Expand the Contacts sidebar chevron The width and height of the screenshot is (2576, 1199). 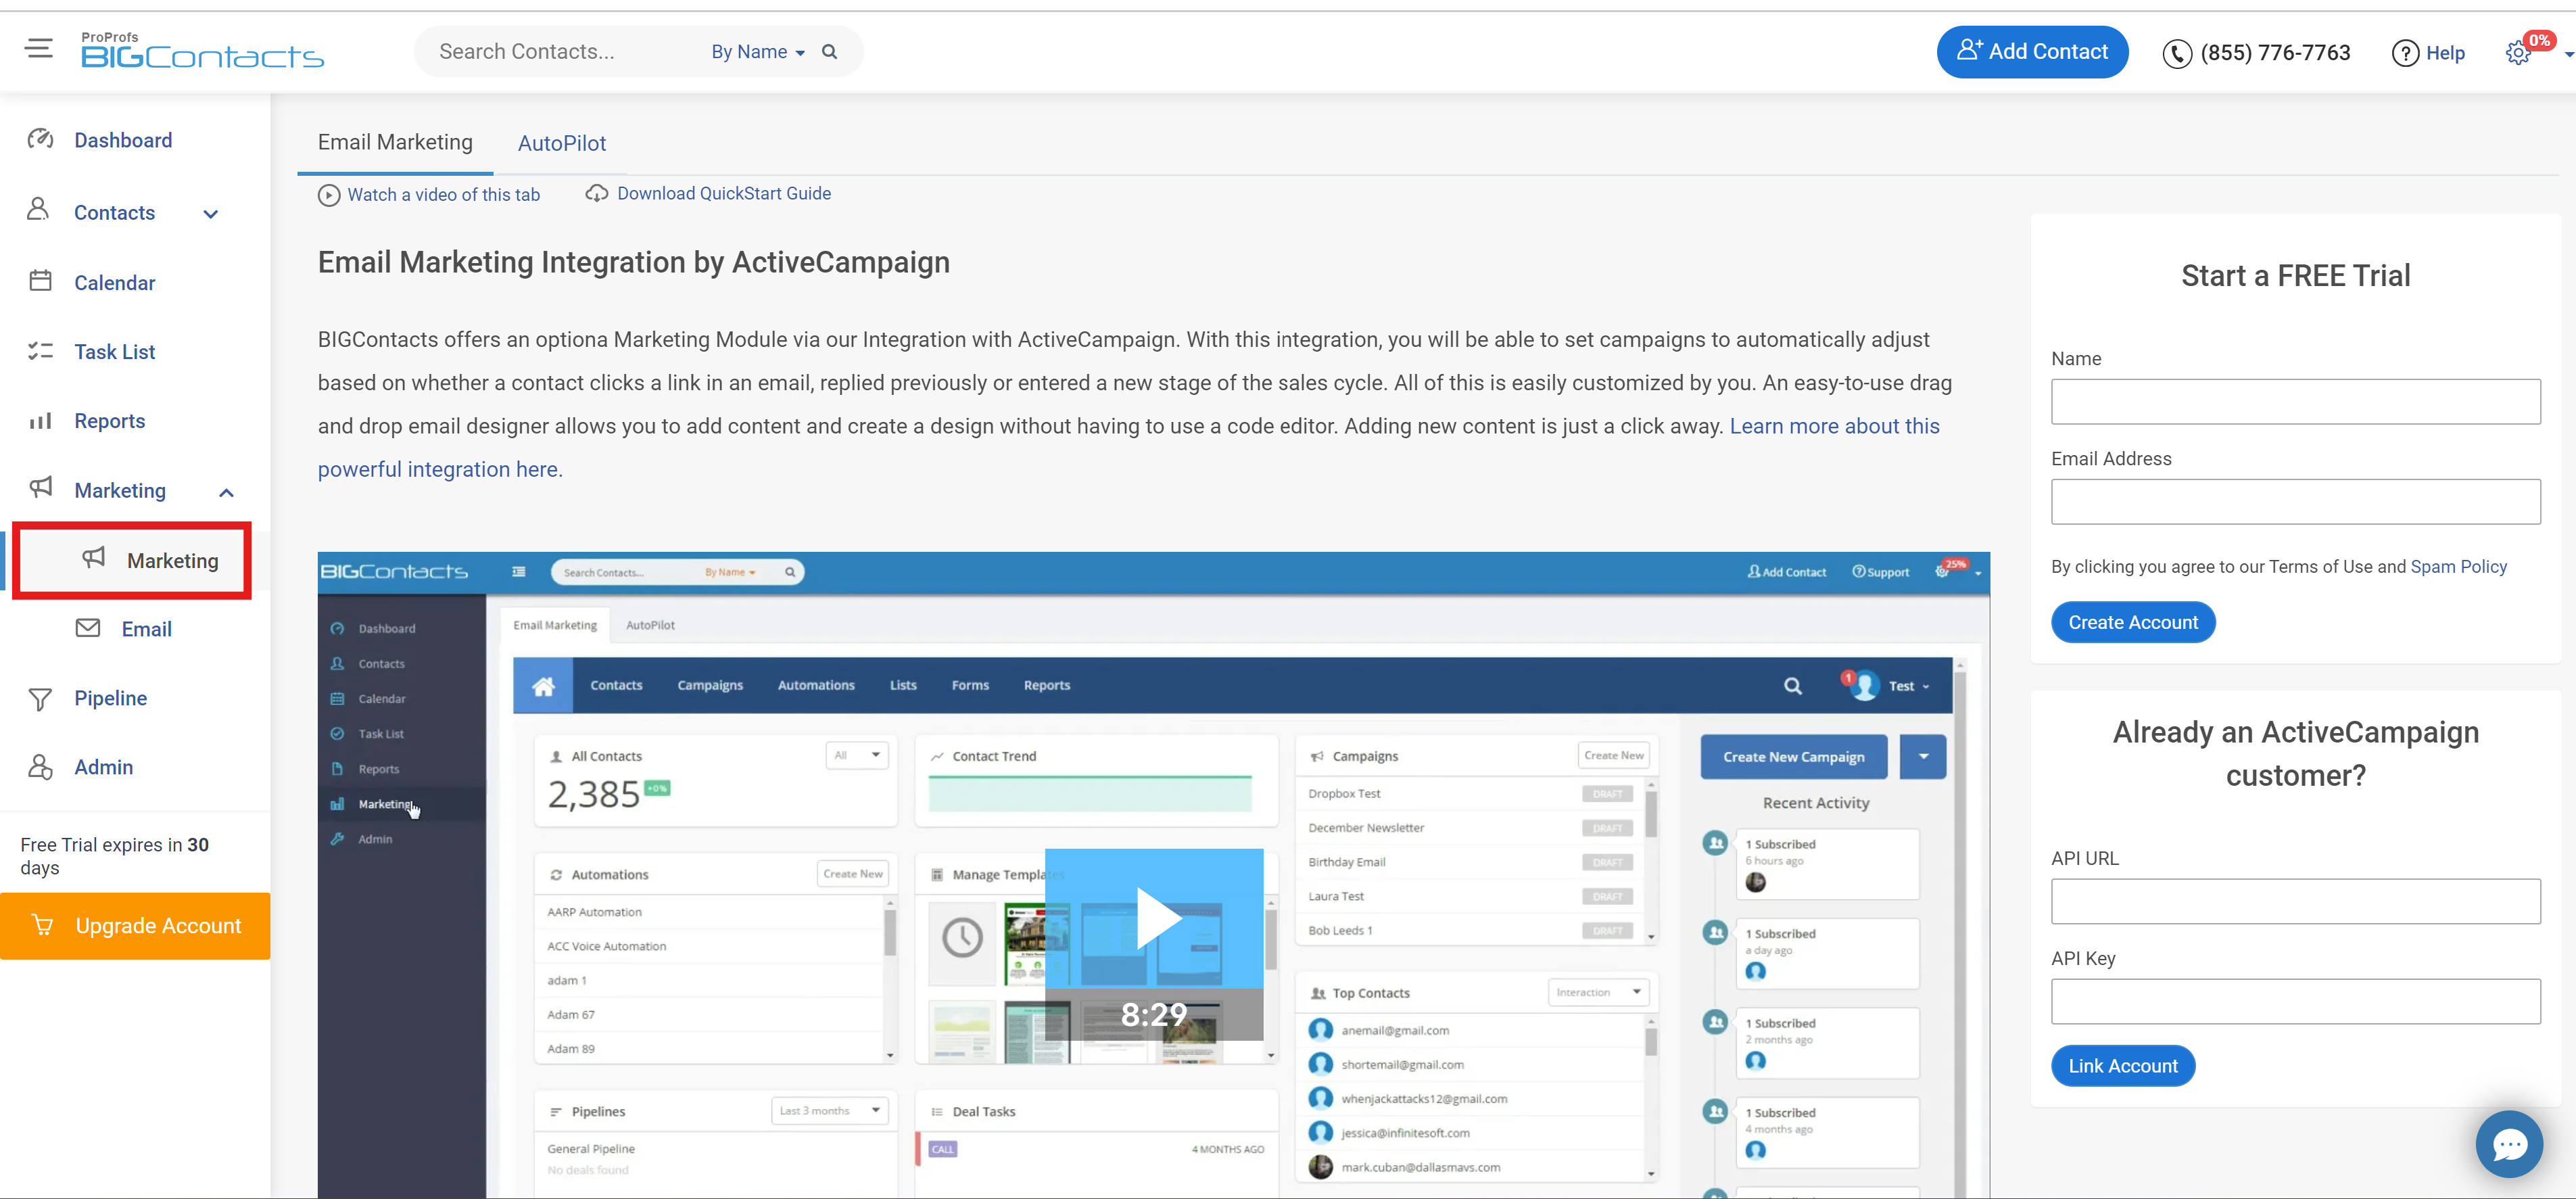210,214
